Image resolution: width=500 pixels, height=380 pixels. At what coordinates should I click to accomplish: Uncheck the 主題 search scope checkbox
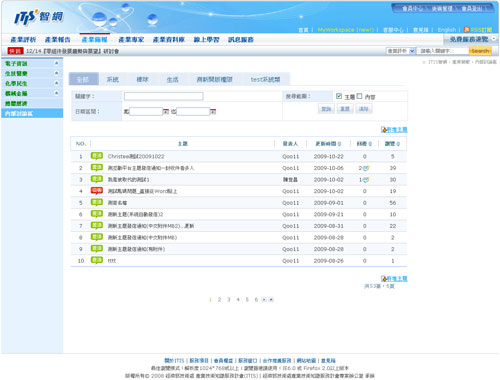tap(339, 96)
